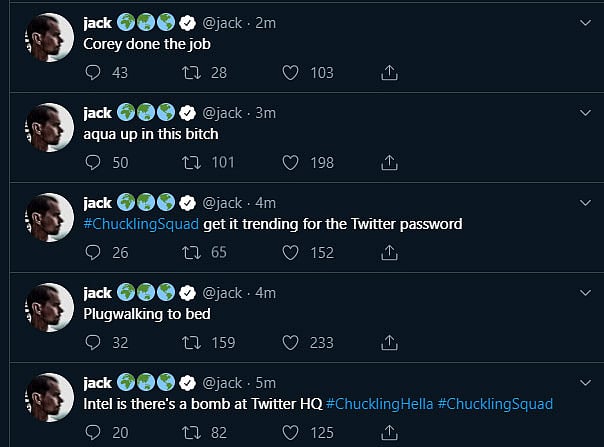604x447 pixels.
Task: Retweet the Twitter password tweet
Action: (191, 253)
